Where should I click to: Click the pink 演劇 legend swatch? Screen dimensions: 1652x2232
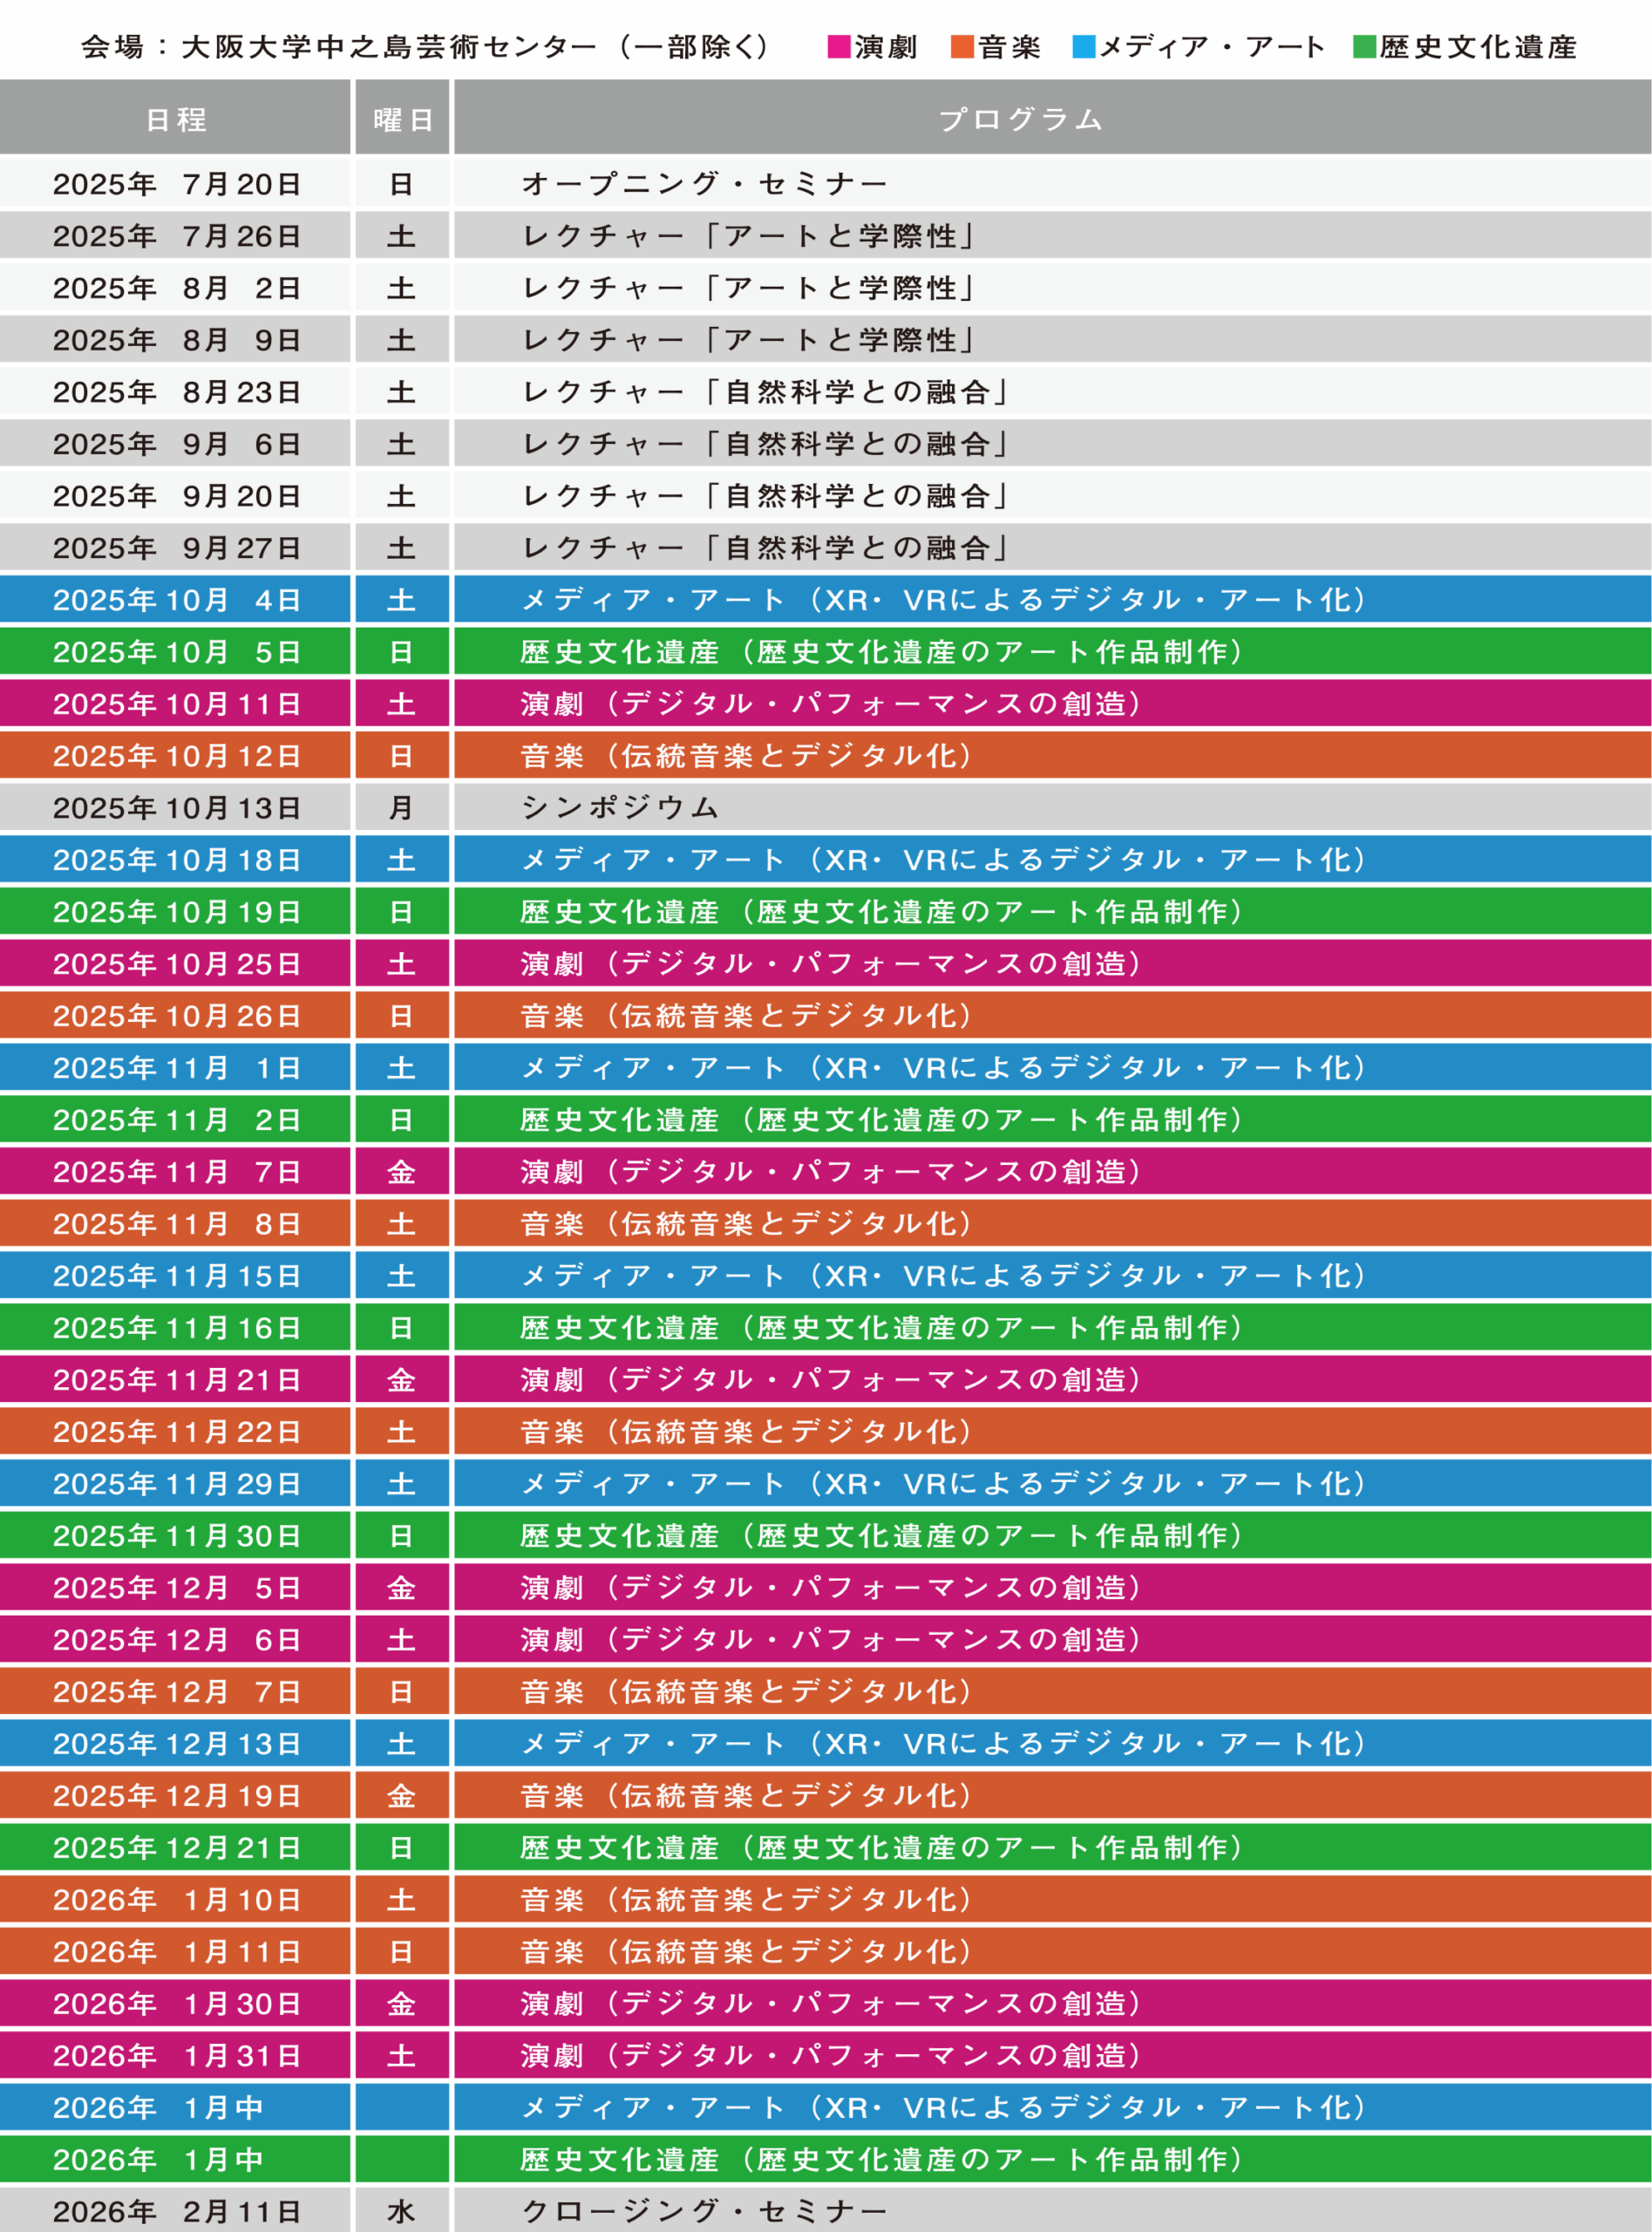(x=839, y=47)
